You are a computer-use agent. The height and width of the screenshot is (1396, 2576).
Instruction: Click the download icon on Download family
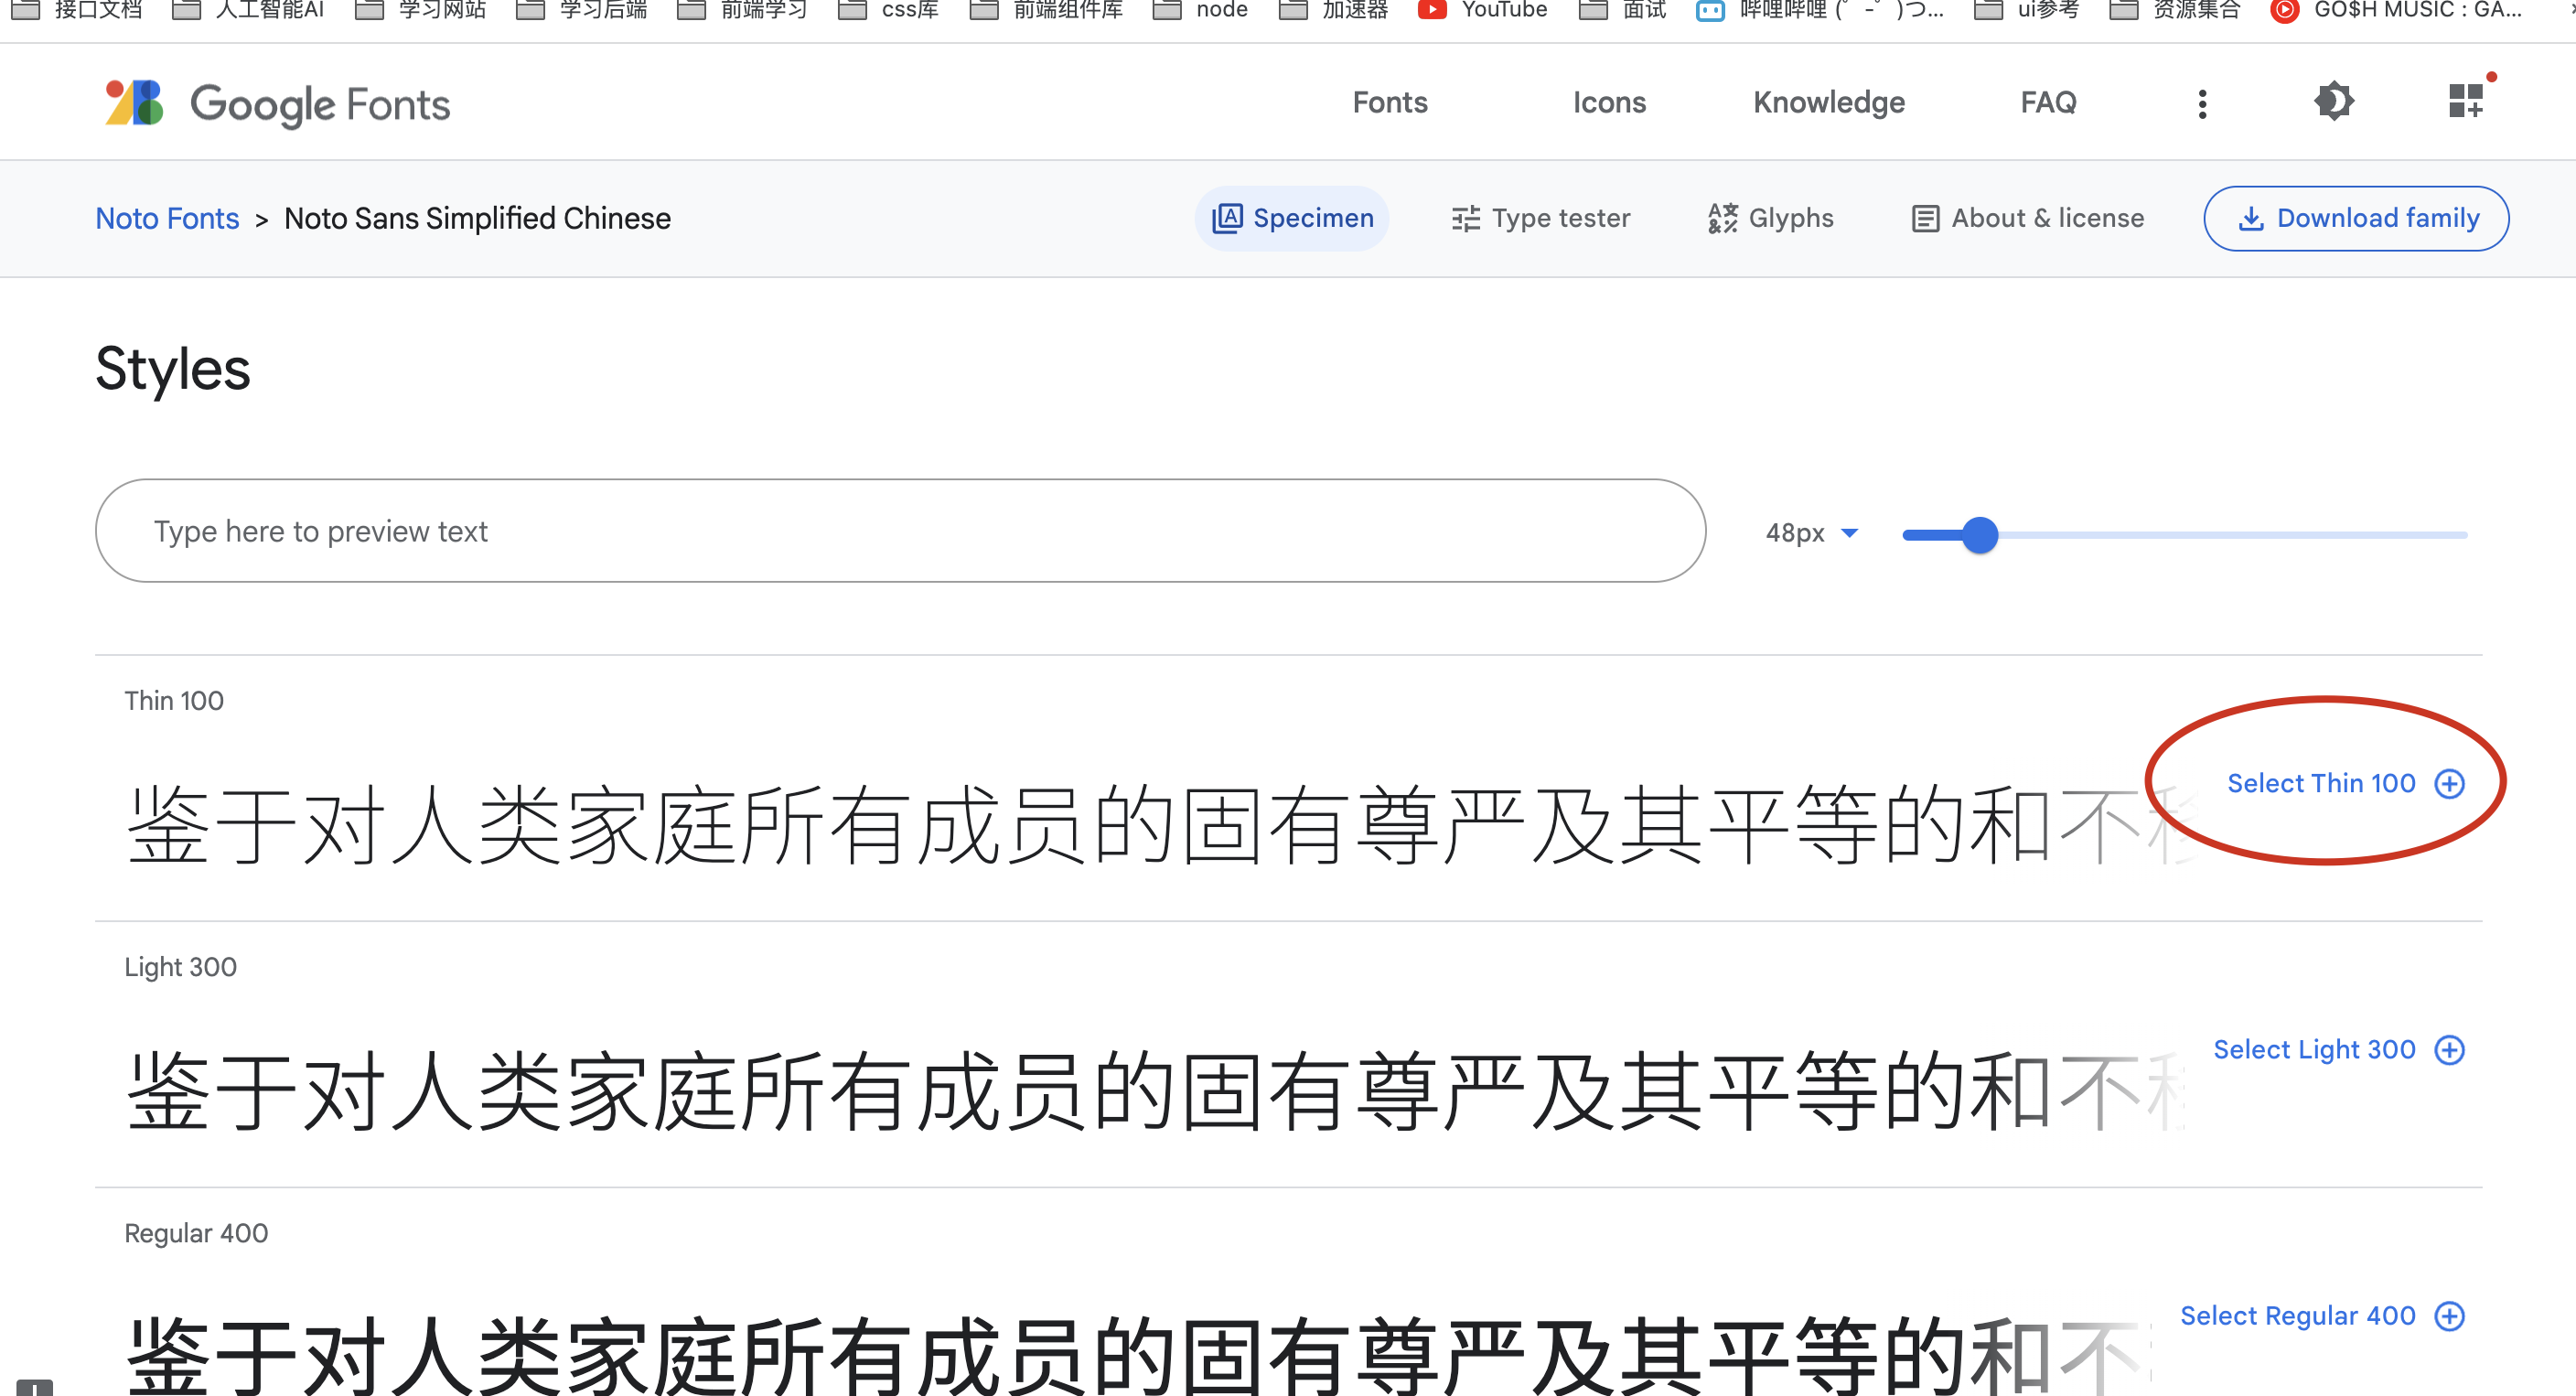click(x=2253, y=218)
